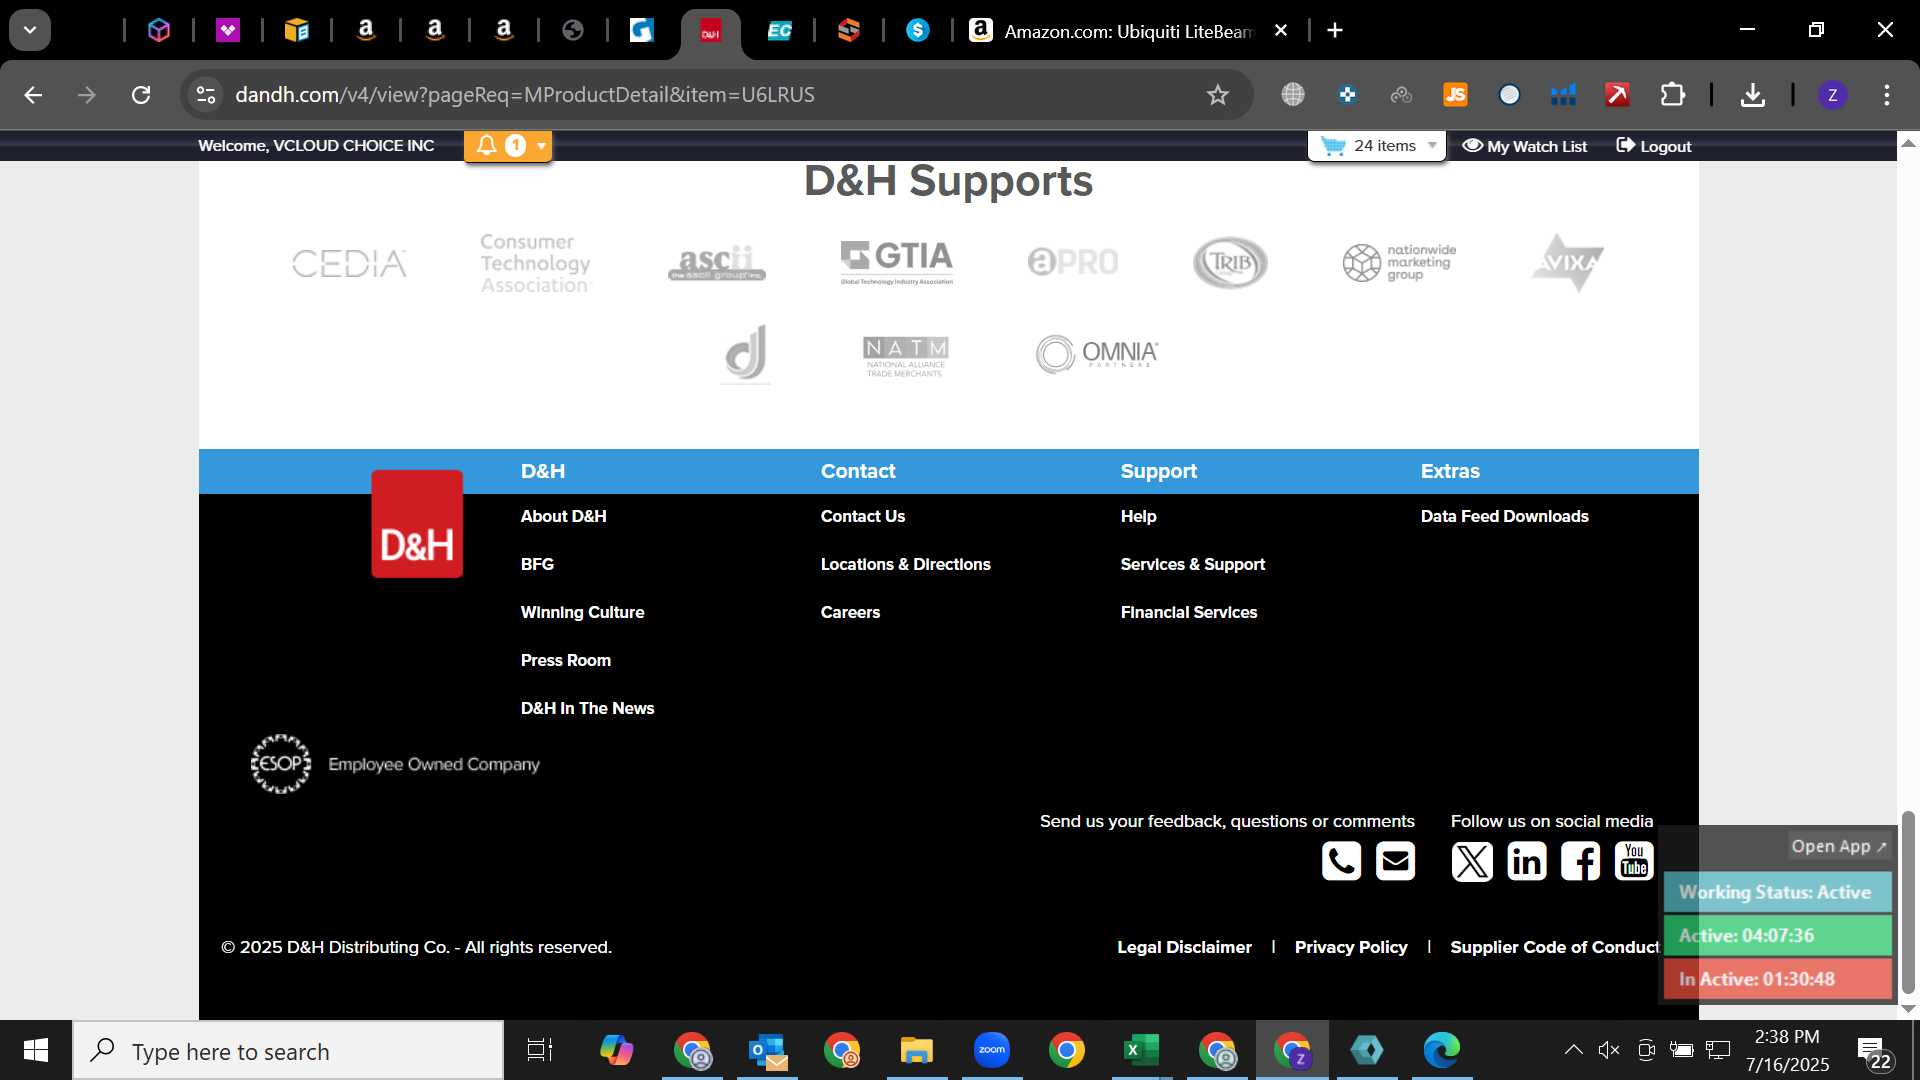Open the Financial Services link

pos(1188,612)
